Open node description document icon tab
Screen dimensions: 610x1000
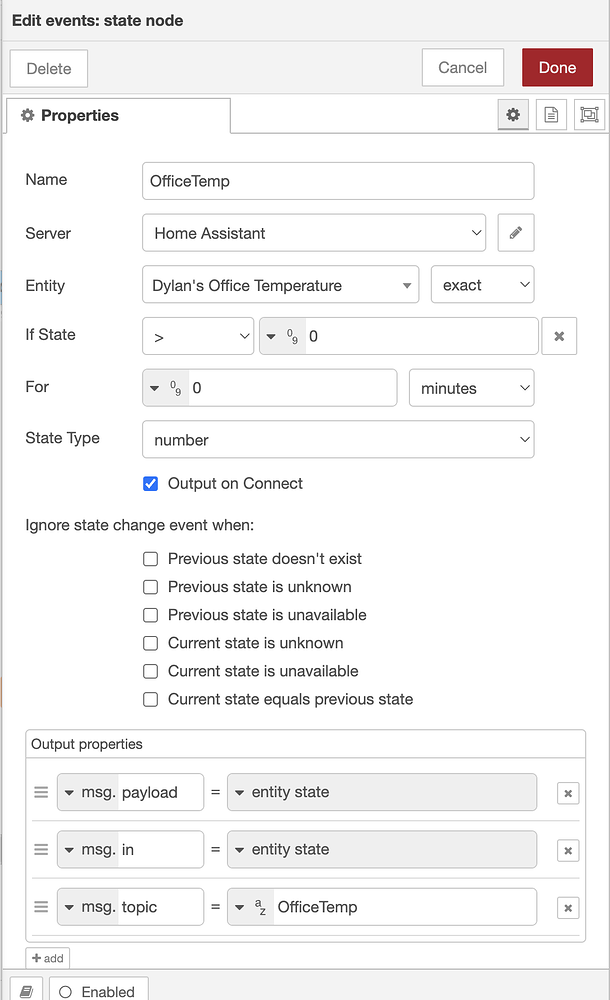pos(551,115)
